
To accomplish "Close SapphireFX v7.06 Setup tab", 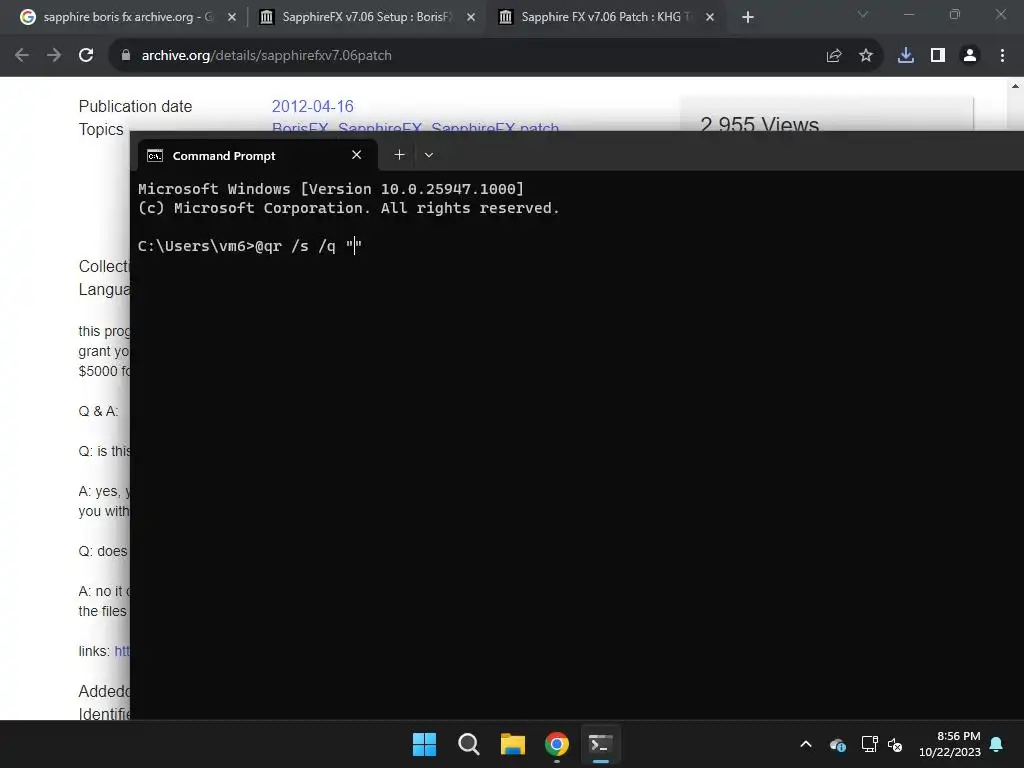I will click(471, 17).
